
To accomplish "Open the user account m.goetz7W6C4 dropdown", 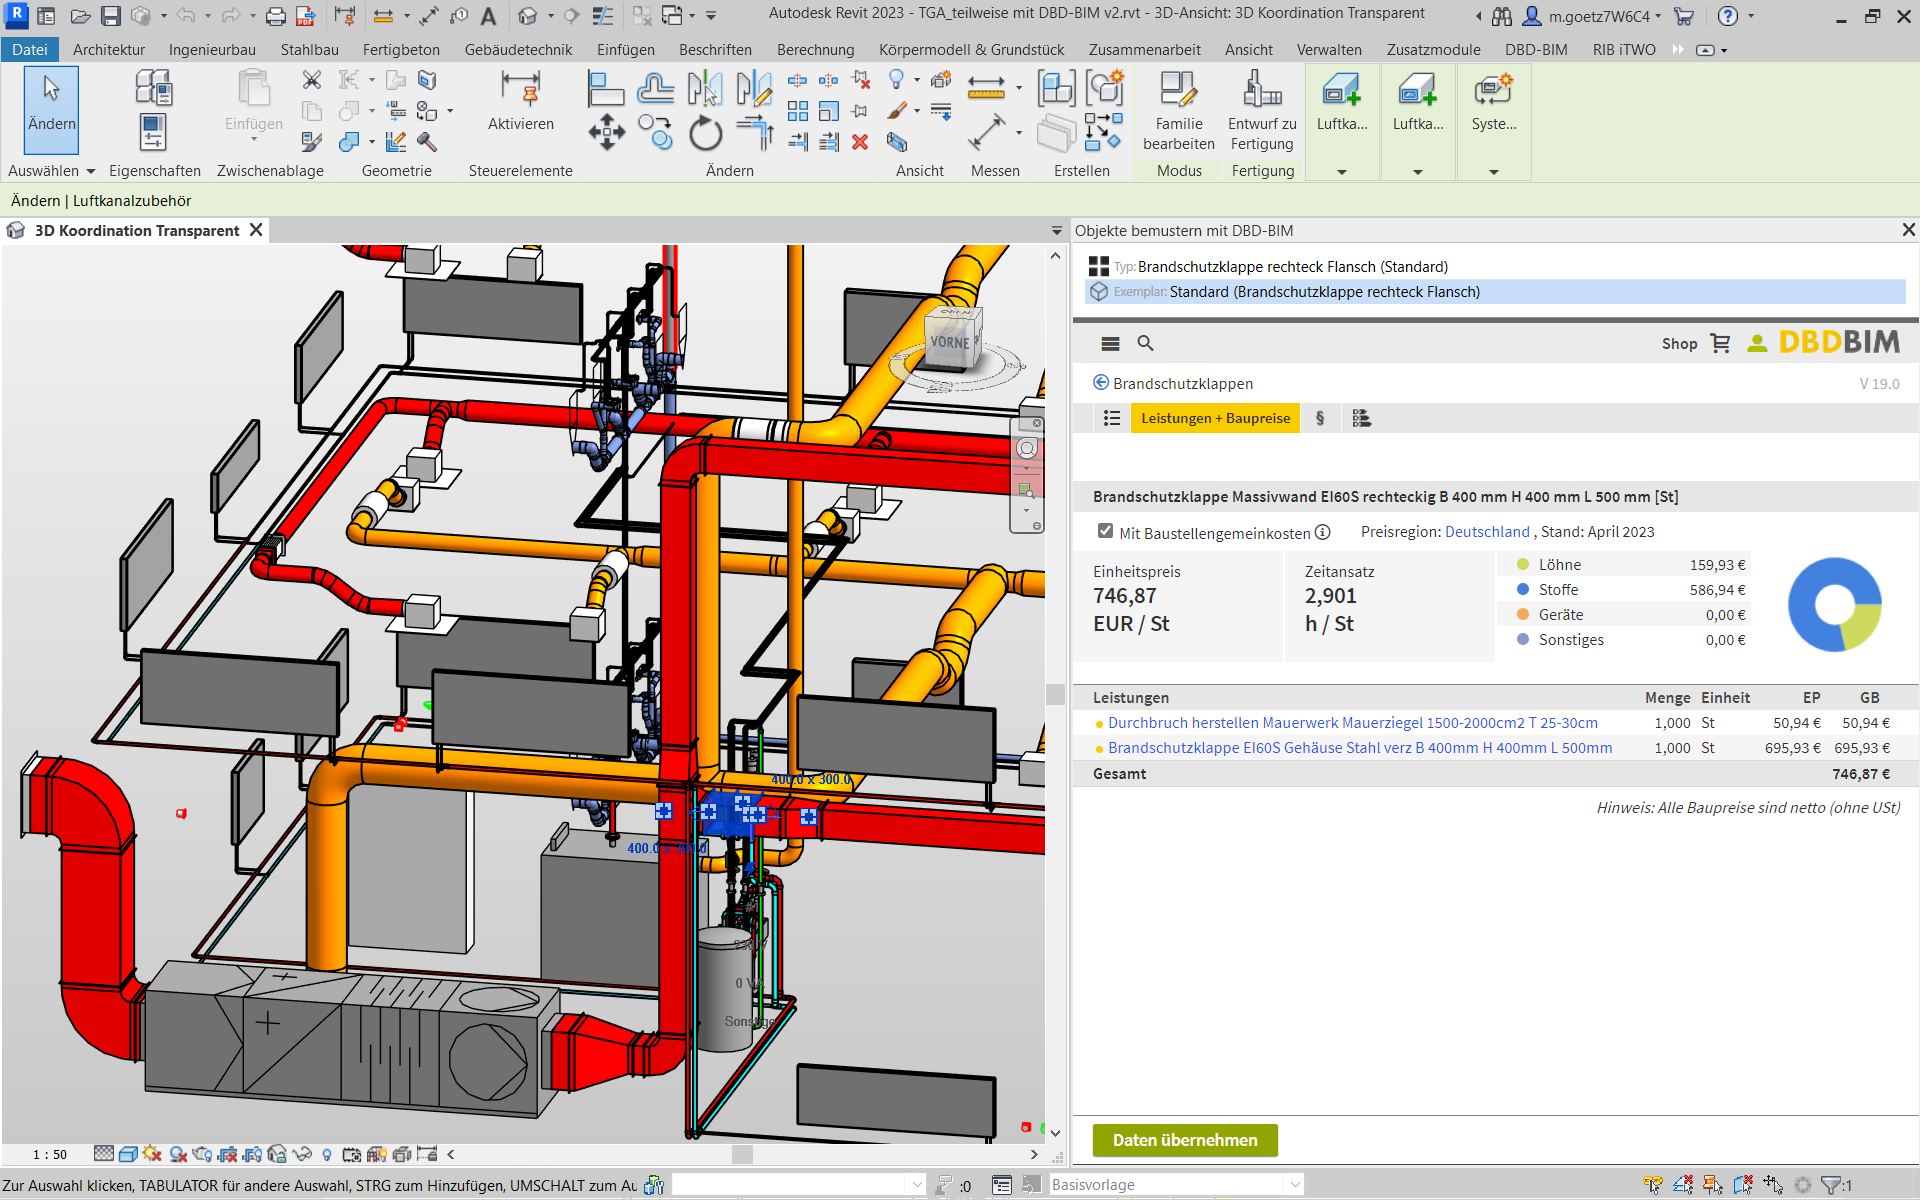I will (1658, 16).
